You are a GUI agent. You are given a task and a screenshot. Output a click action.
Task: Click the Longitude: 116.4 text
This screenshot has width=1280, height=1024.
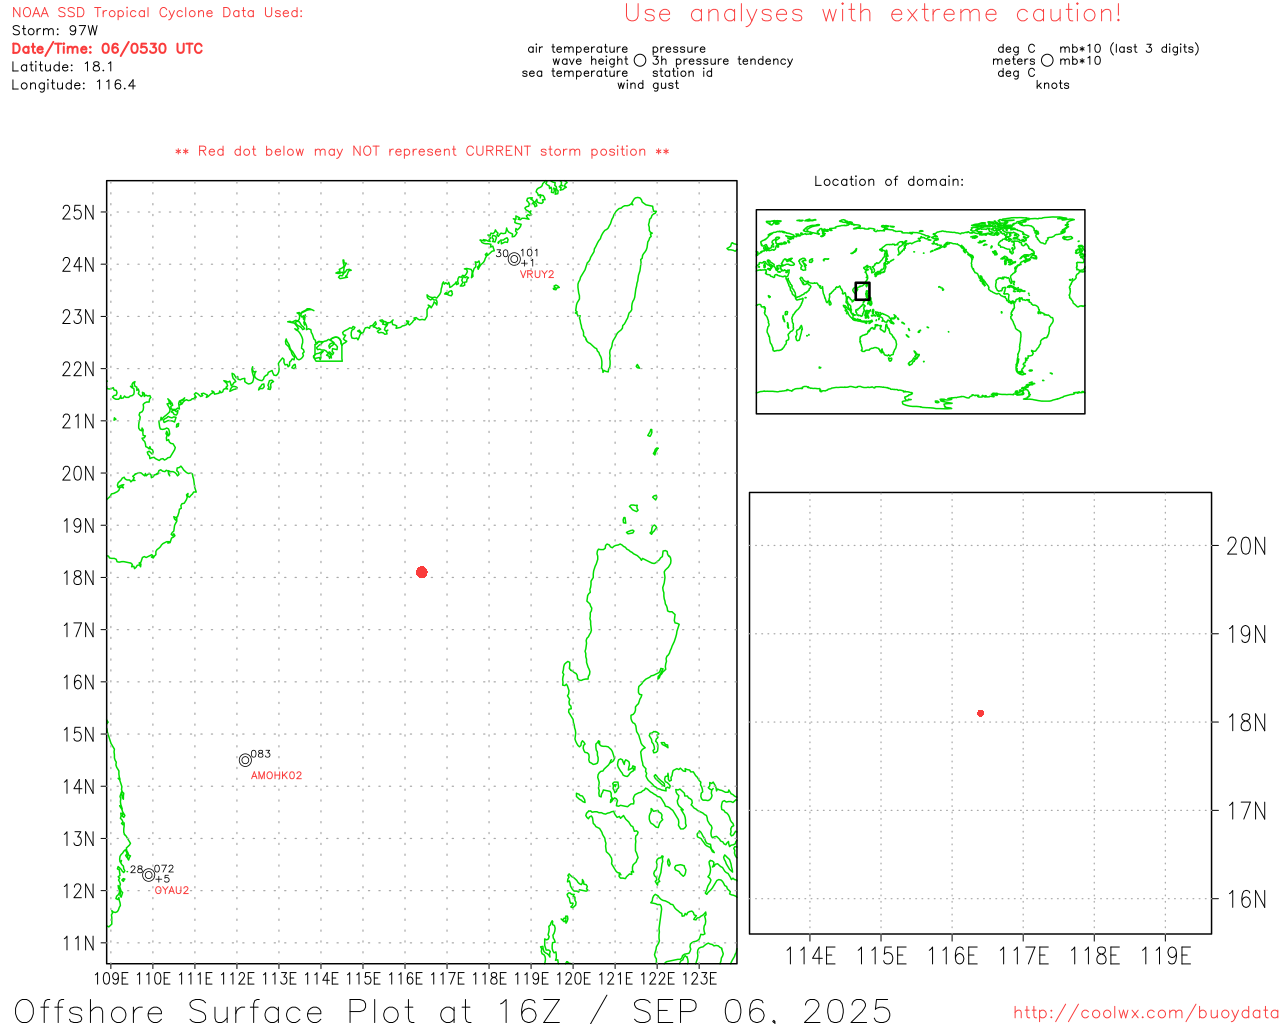tap(73, 85)
